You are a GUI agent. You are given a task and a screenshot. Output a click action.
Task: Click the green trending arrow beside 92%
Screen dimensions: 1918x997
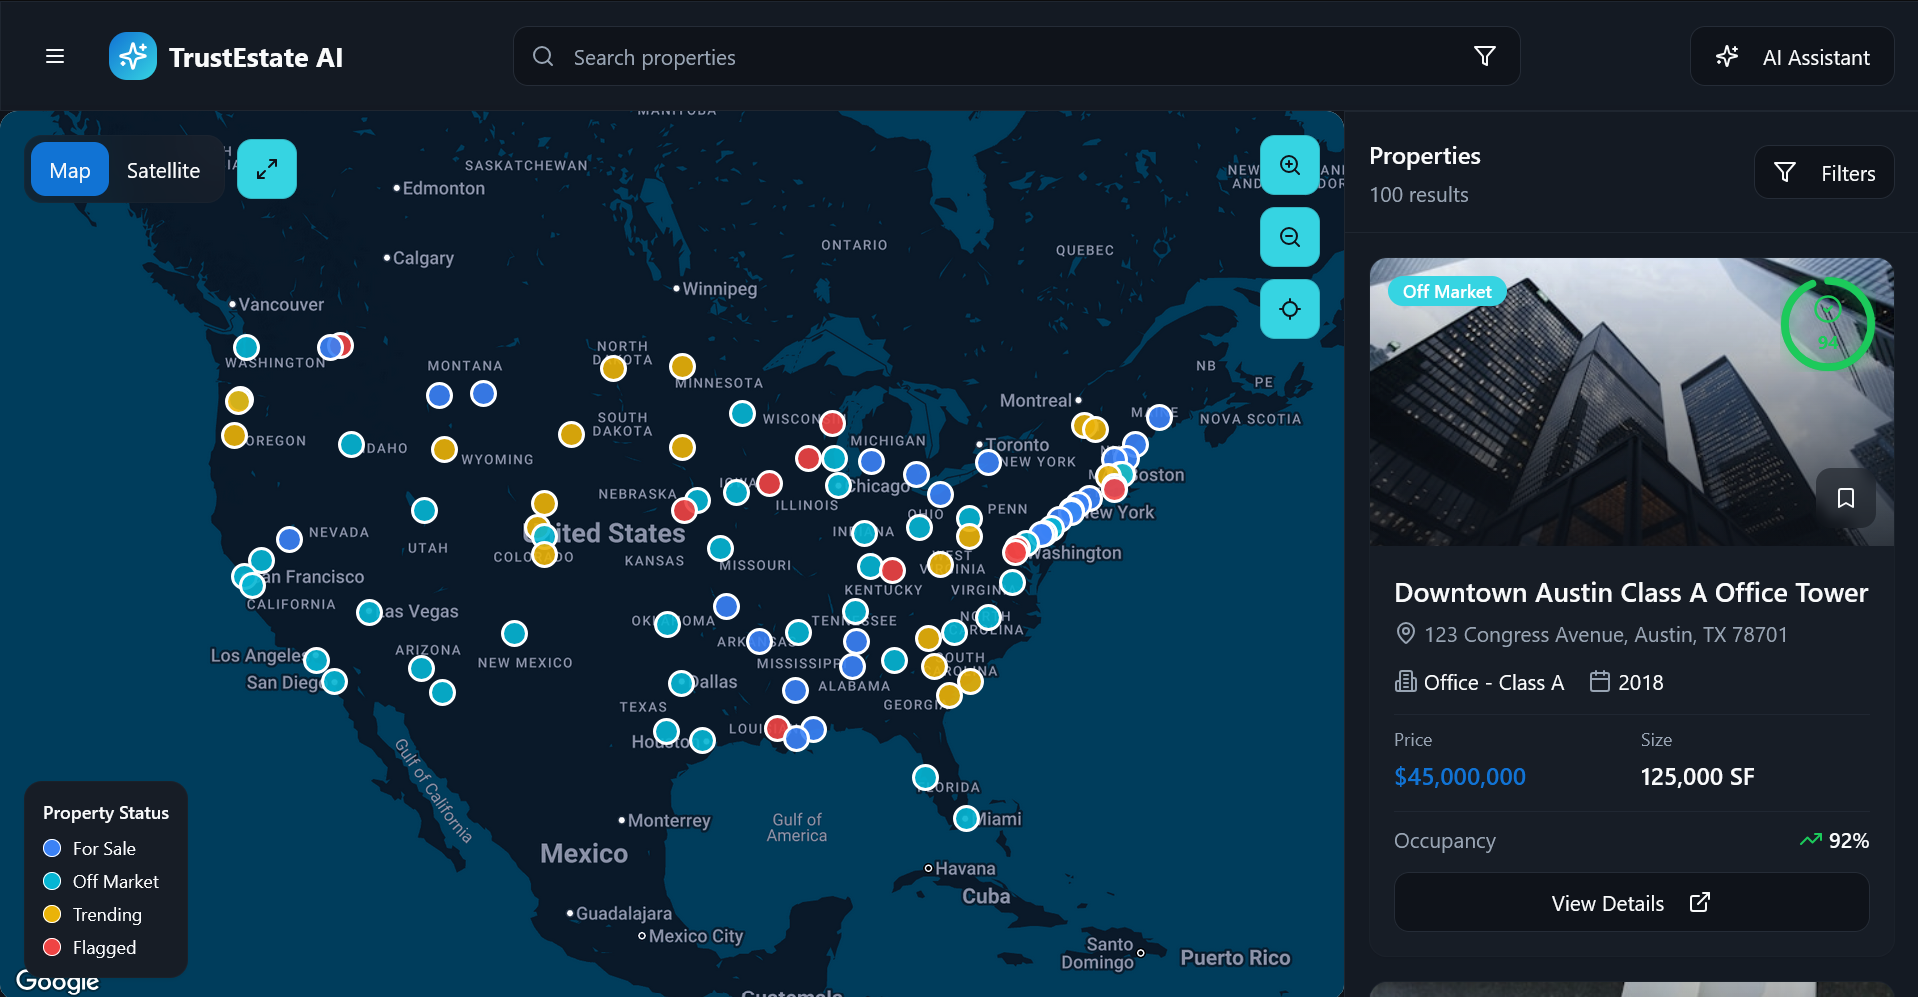1810,840
